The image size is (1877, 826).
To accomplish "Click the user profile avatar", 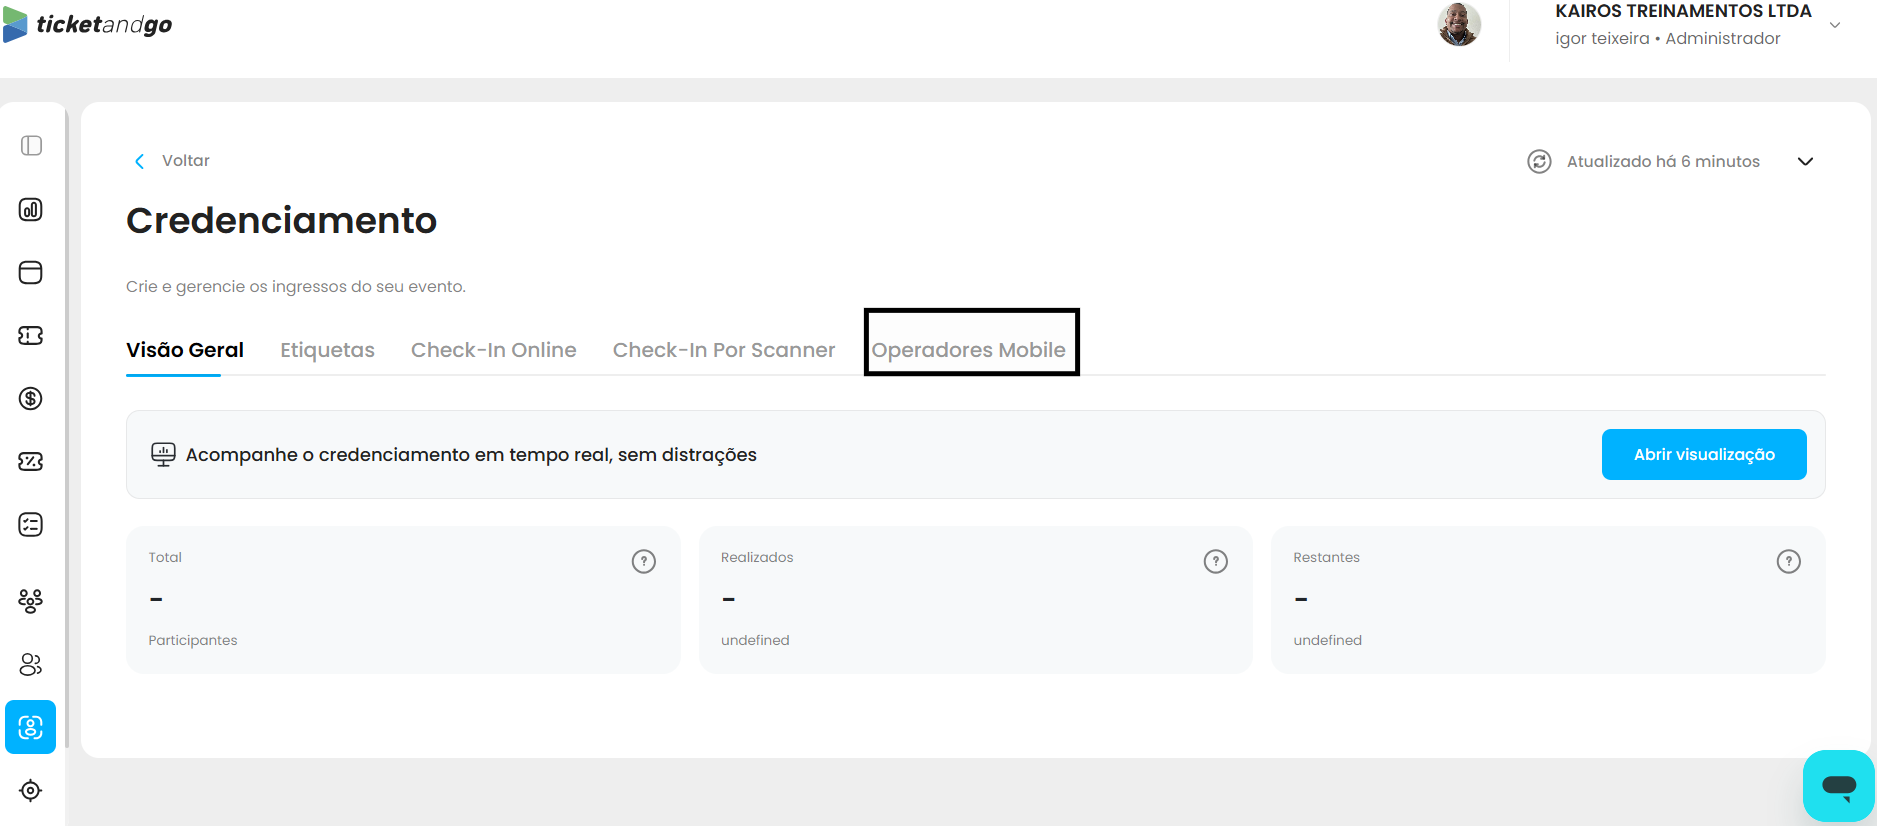I will click(x=1459, y=24).
